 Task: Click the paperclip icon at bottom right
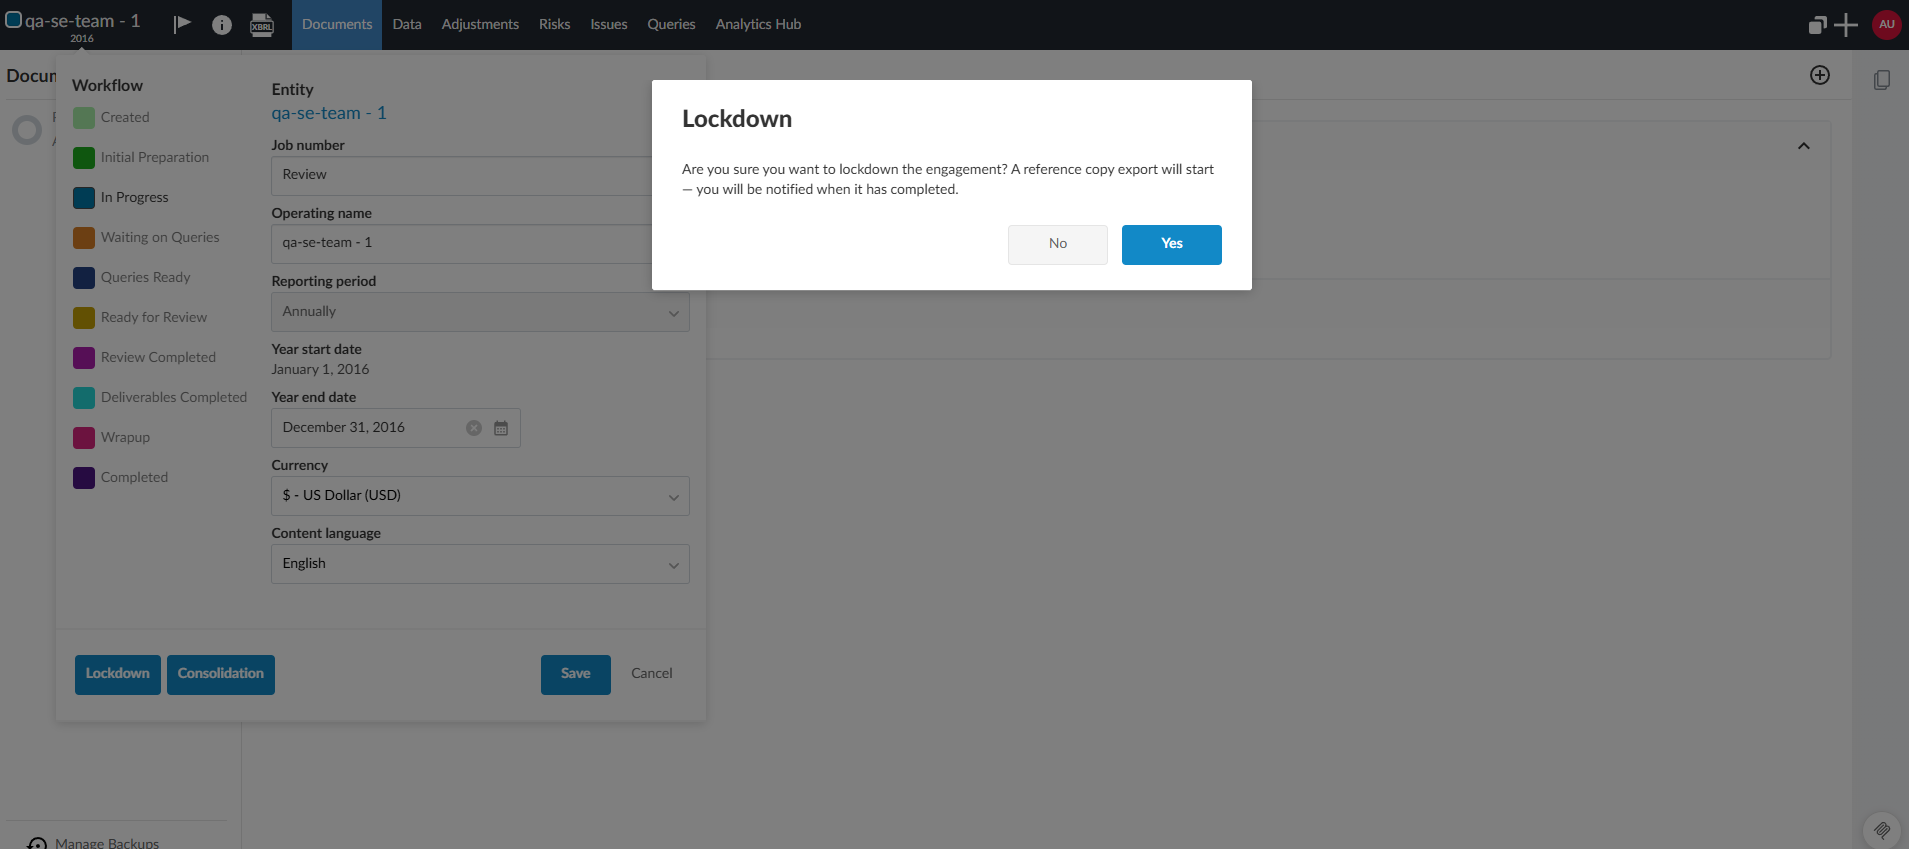(1882, 830)
